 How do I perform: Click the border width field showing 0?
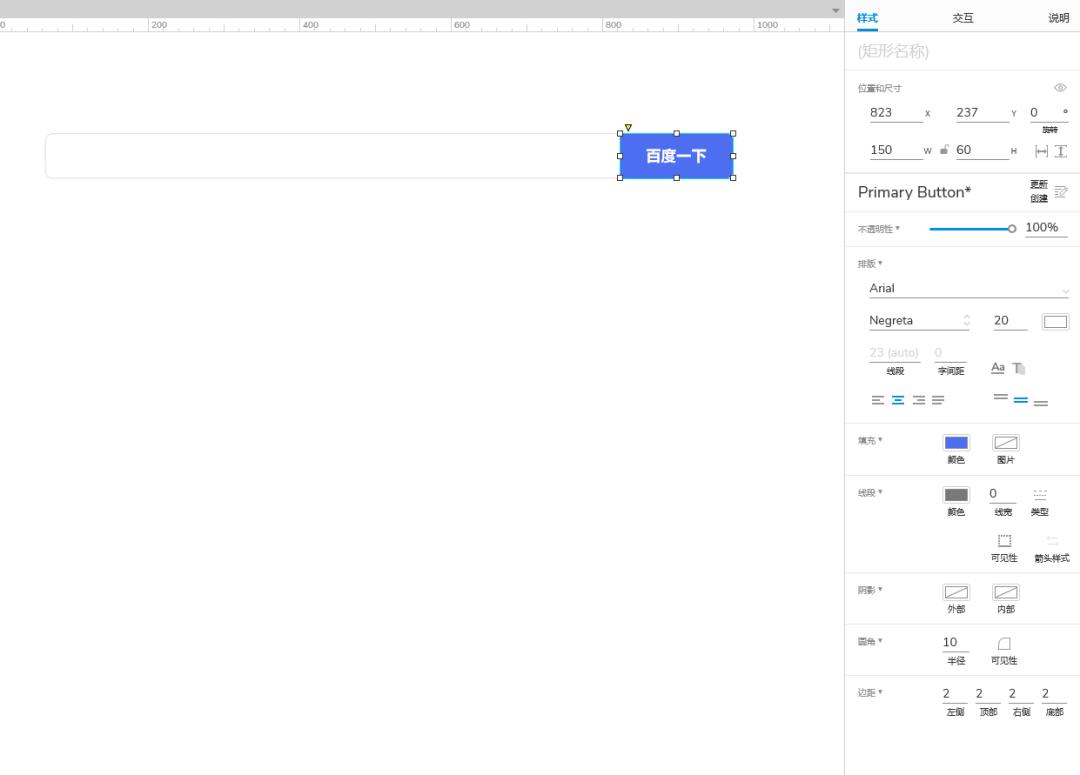(1002, 494)
